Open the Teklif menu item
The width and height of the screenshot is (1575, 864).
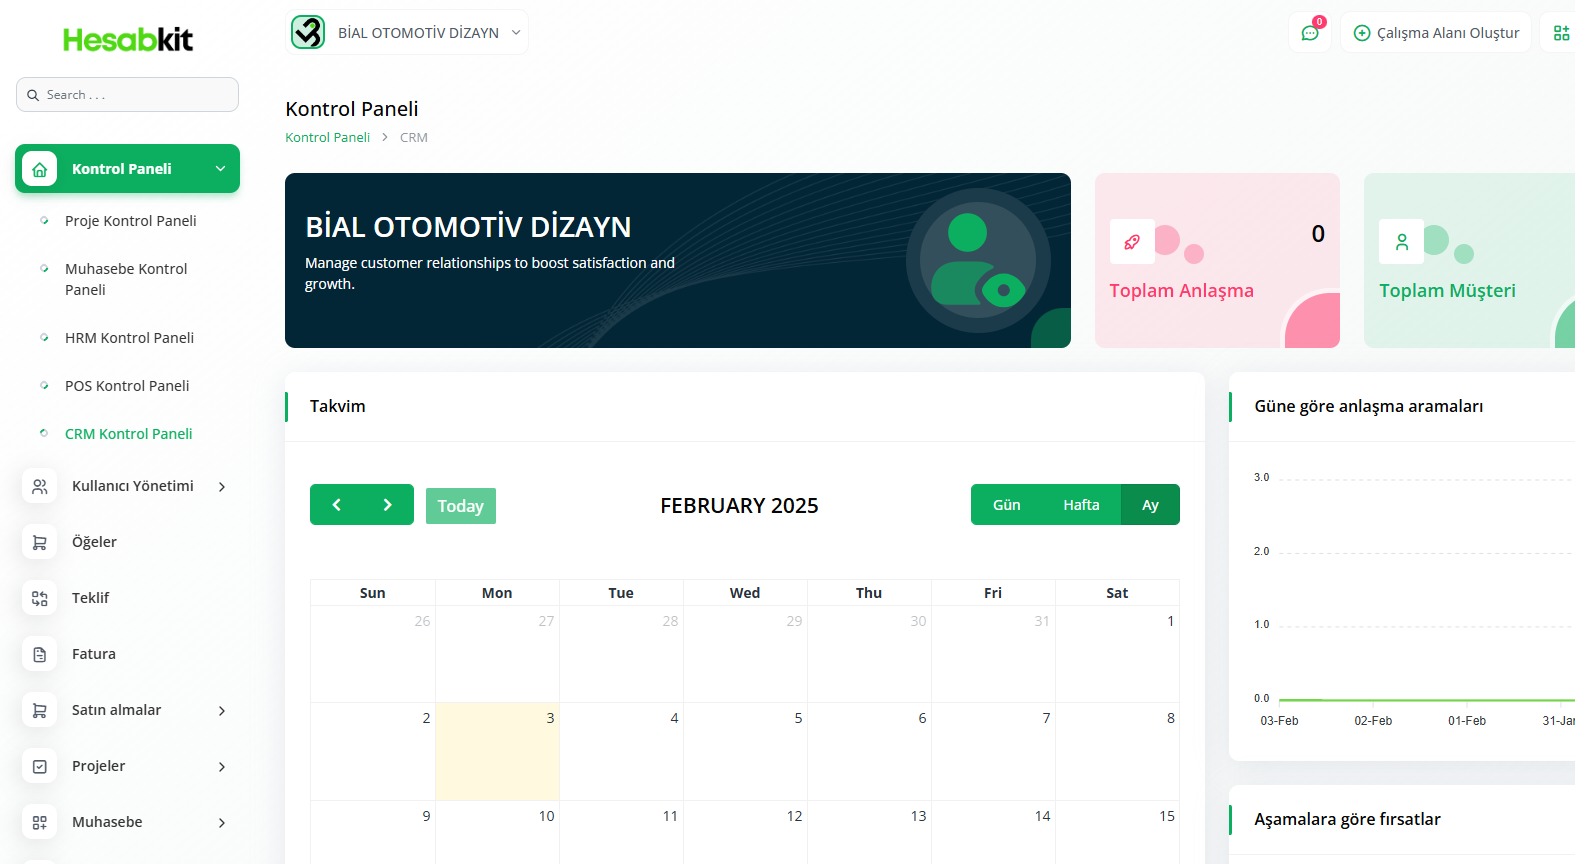(90, 598)
